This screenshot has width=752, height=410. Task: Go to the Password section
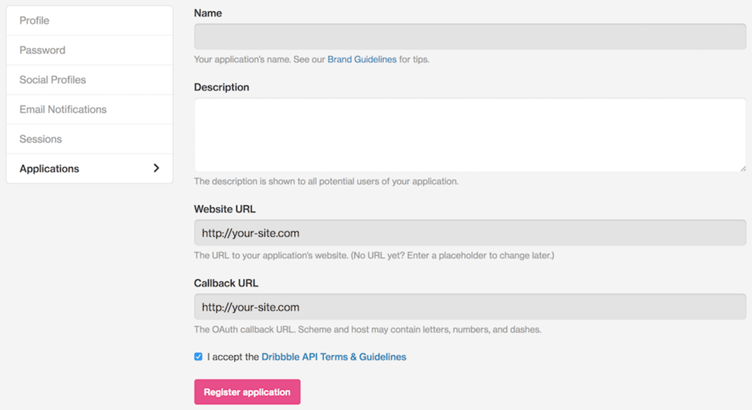tap(90, 50)
